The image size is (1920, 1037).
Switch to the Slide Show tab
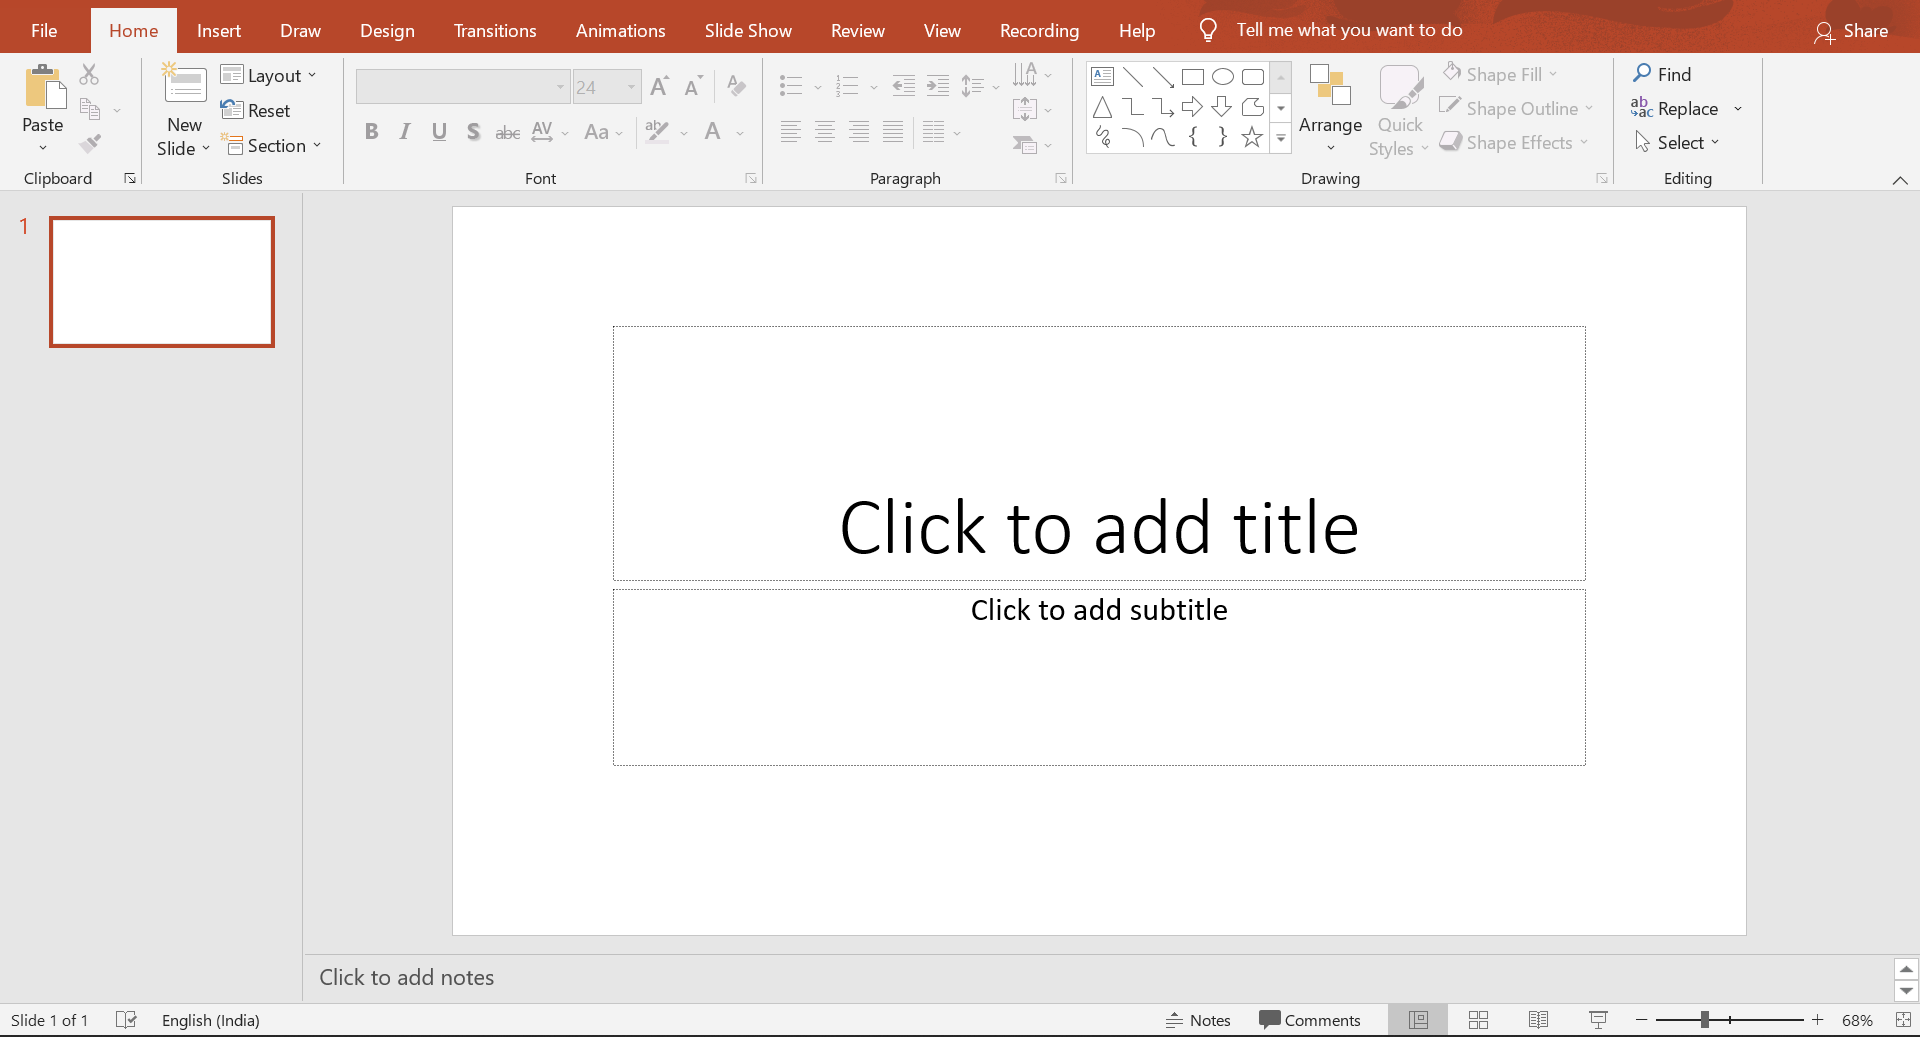click(x=748, y=30)
